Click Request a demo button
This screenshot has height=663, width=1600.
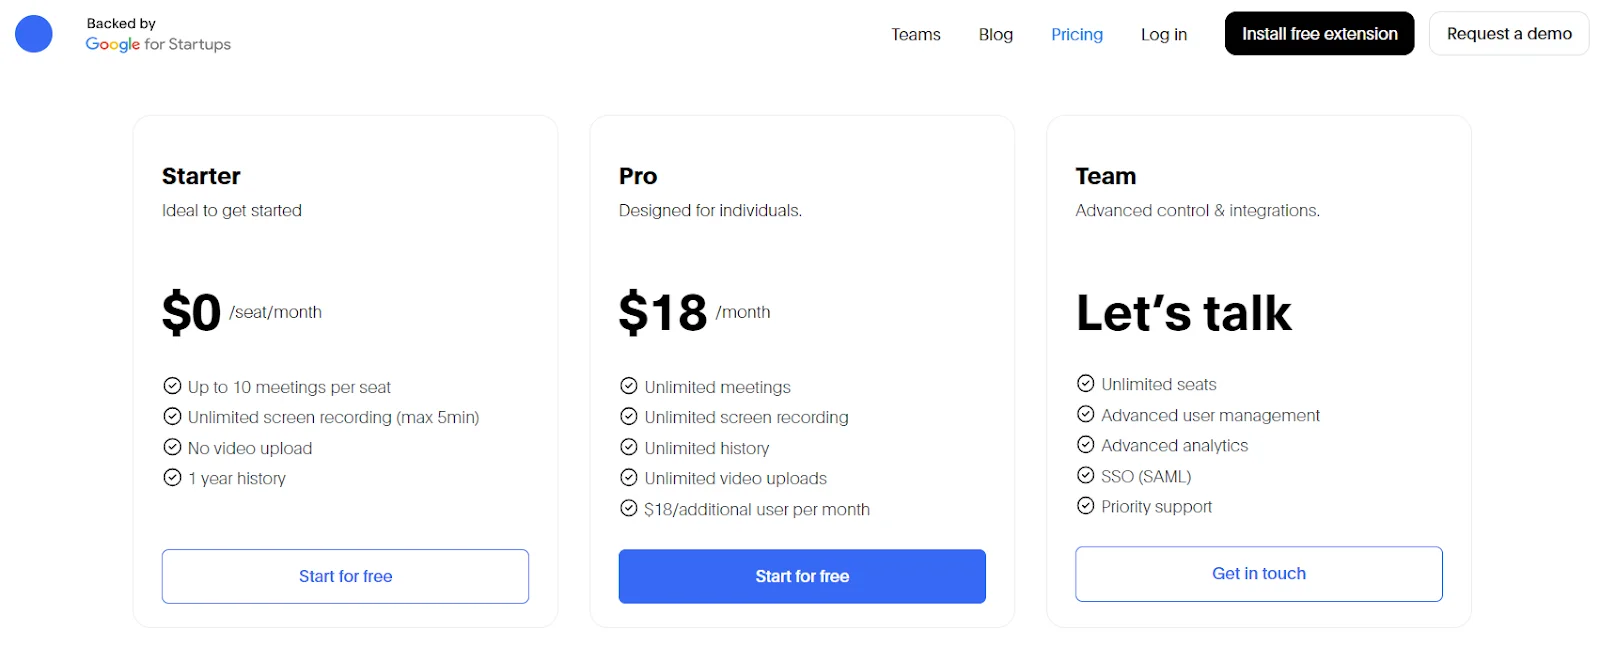(1509, 34)
